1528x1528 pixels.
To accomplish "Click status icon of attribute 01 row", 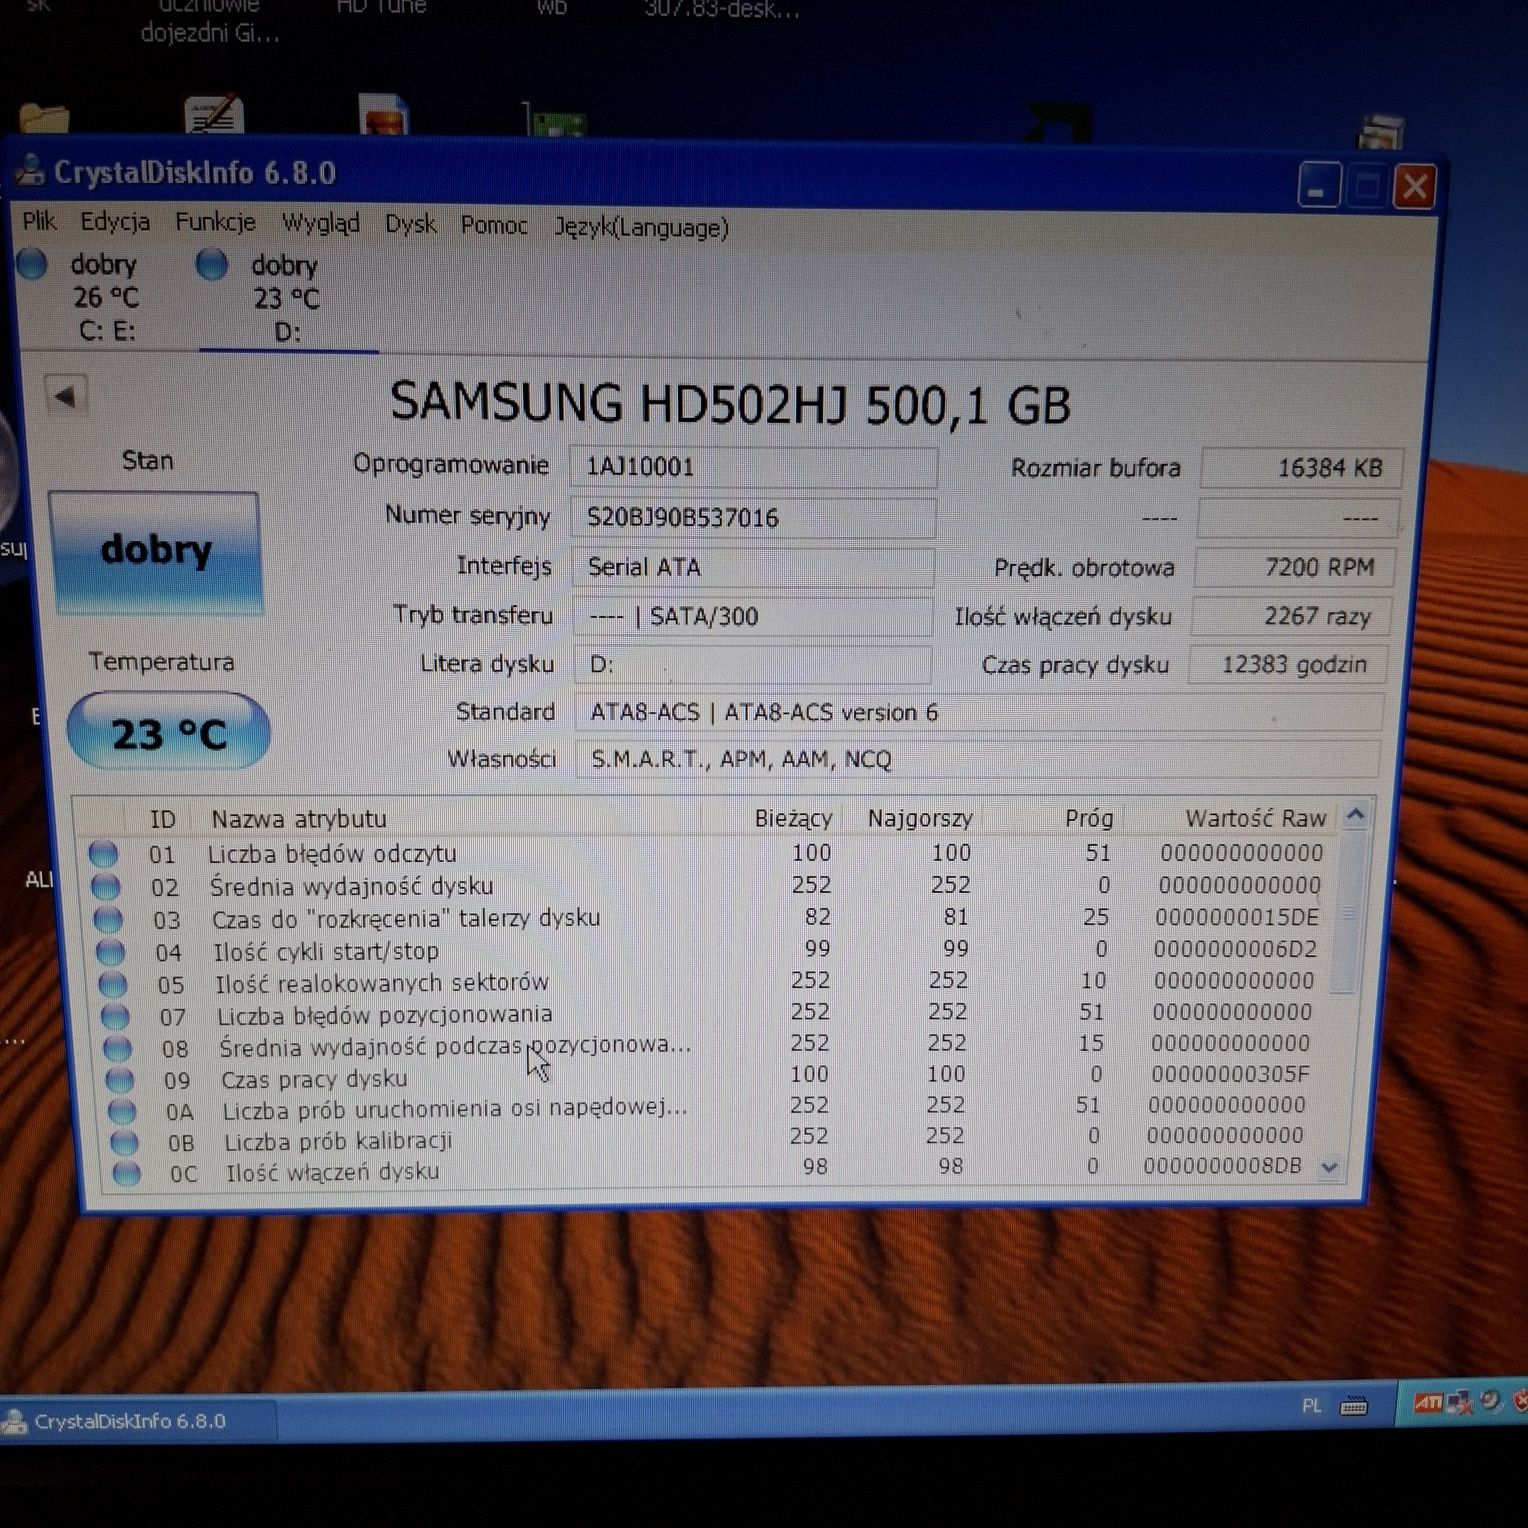I will pyautogui.click(x=103, y=853).
